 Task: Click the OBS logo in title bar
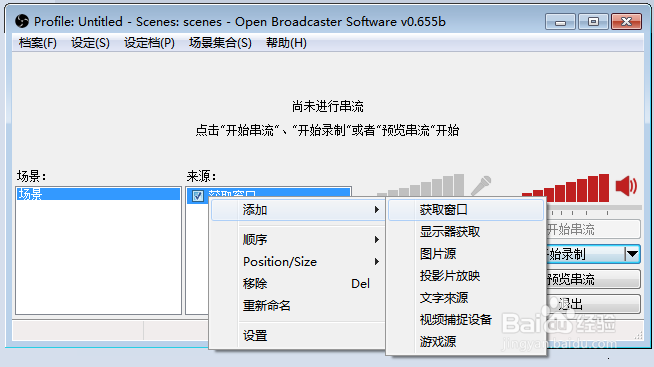click(x=22, y=21)
